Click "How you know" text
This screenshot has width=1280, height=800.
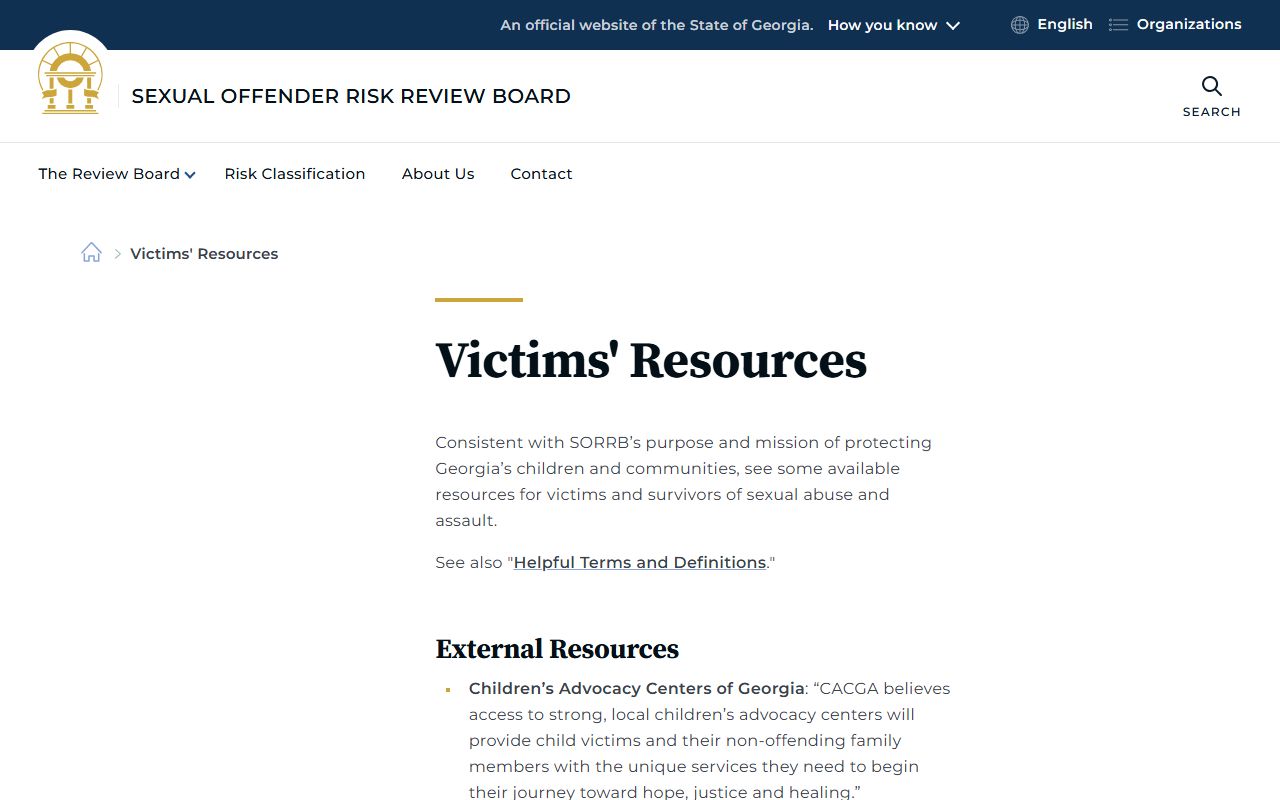coord(882,25)
